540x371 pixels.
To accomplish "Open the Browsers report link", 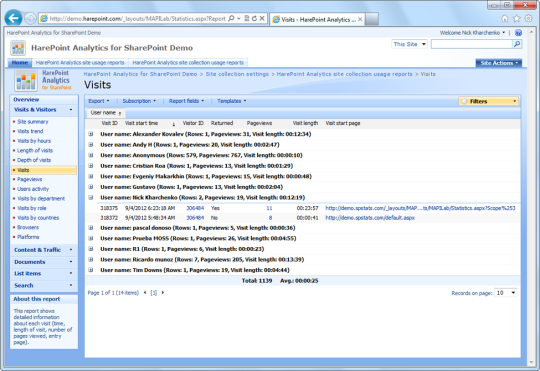I will click(x=28, y=227).
